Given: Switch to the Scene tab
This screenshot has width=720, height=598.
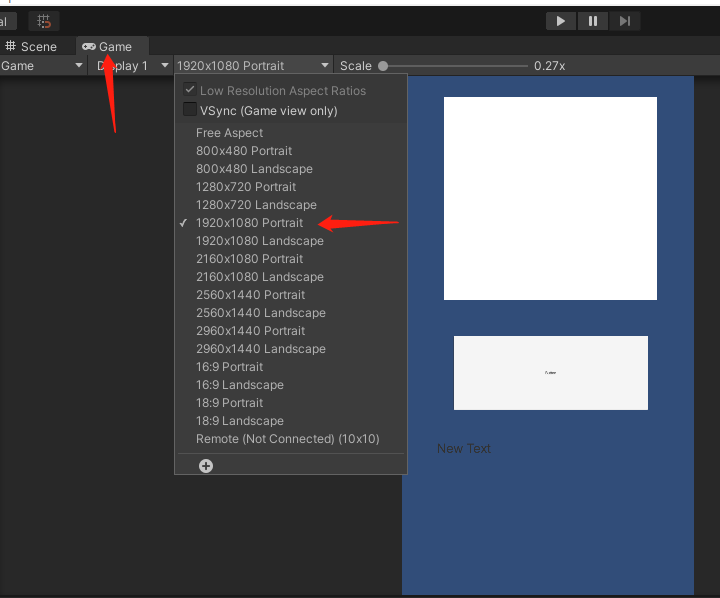Looking at the screenshot, I should click(31, 46).
